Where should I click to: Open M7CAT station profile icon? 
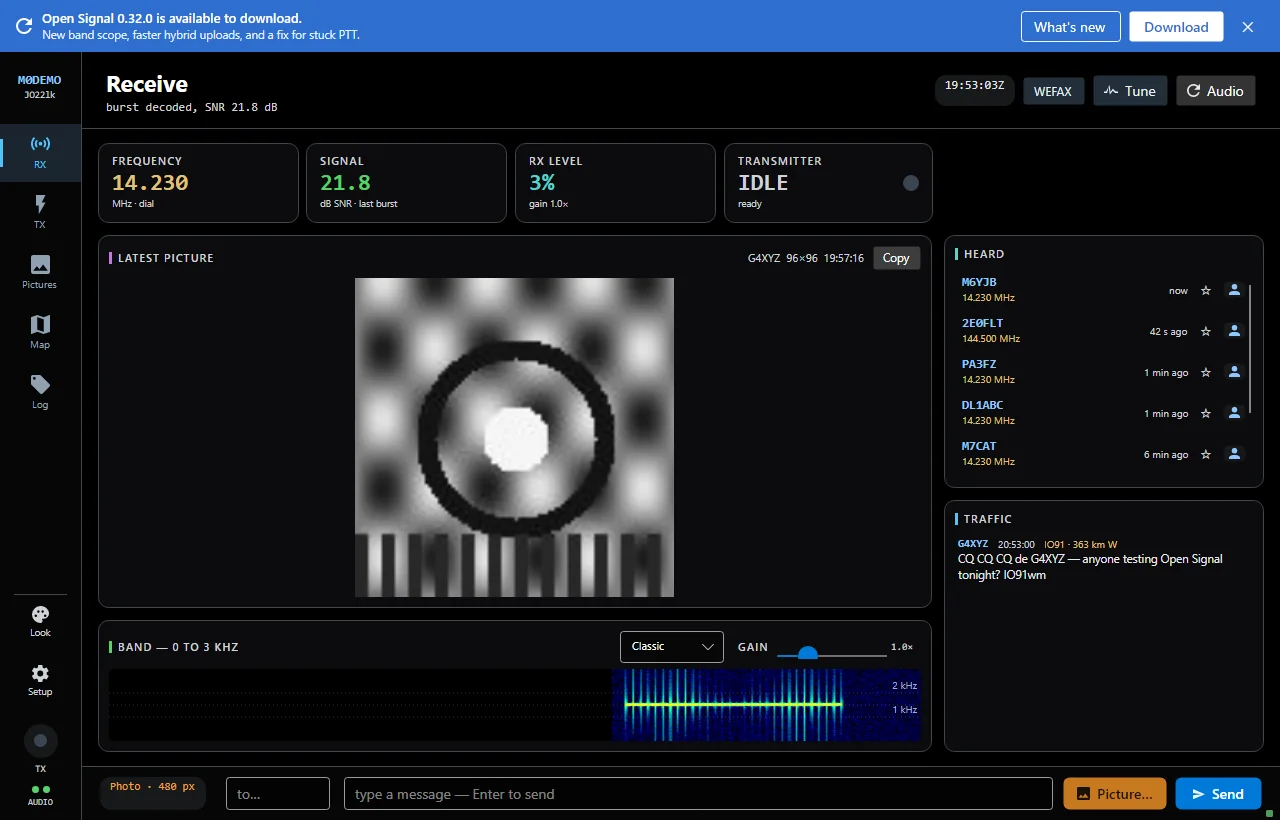point(1234,454)
